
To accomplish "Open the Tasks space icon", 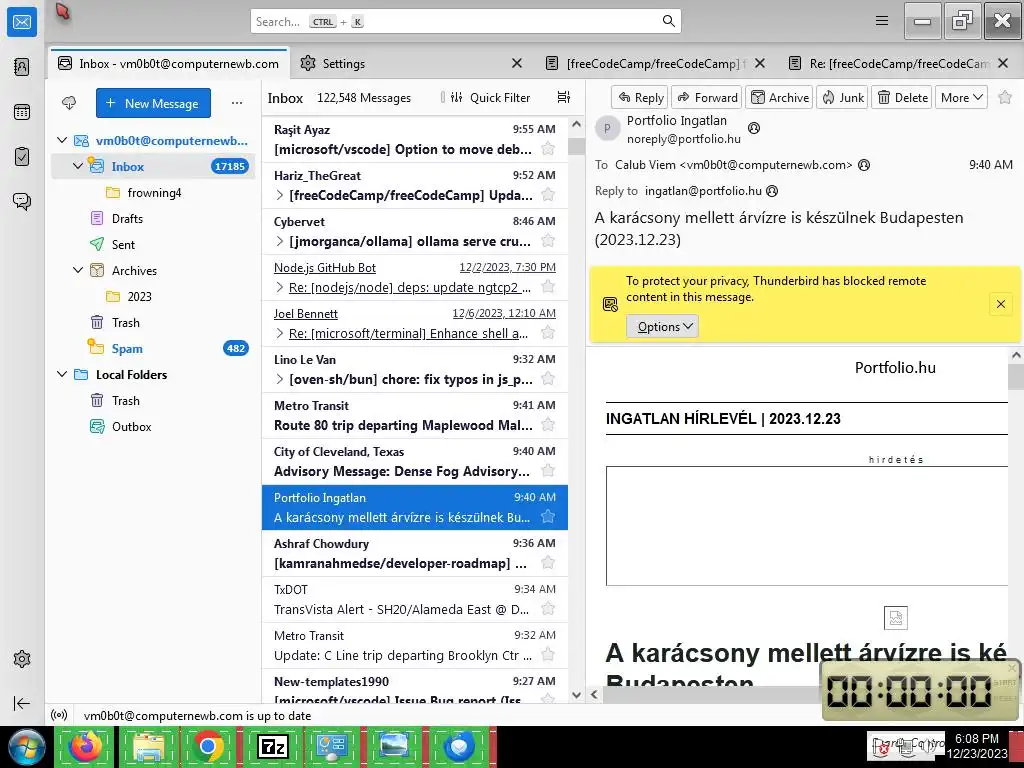I will pyautogui.click(x=22, y=157).
